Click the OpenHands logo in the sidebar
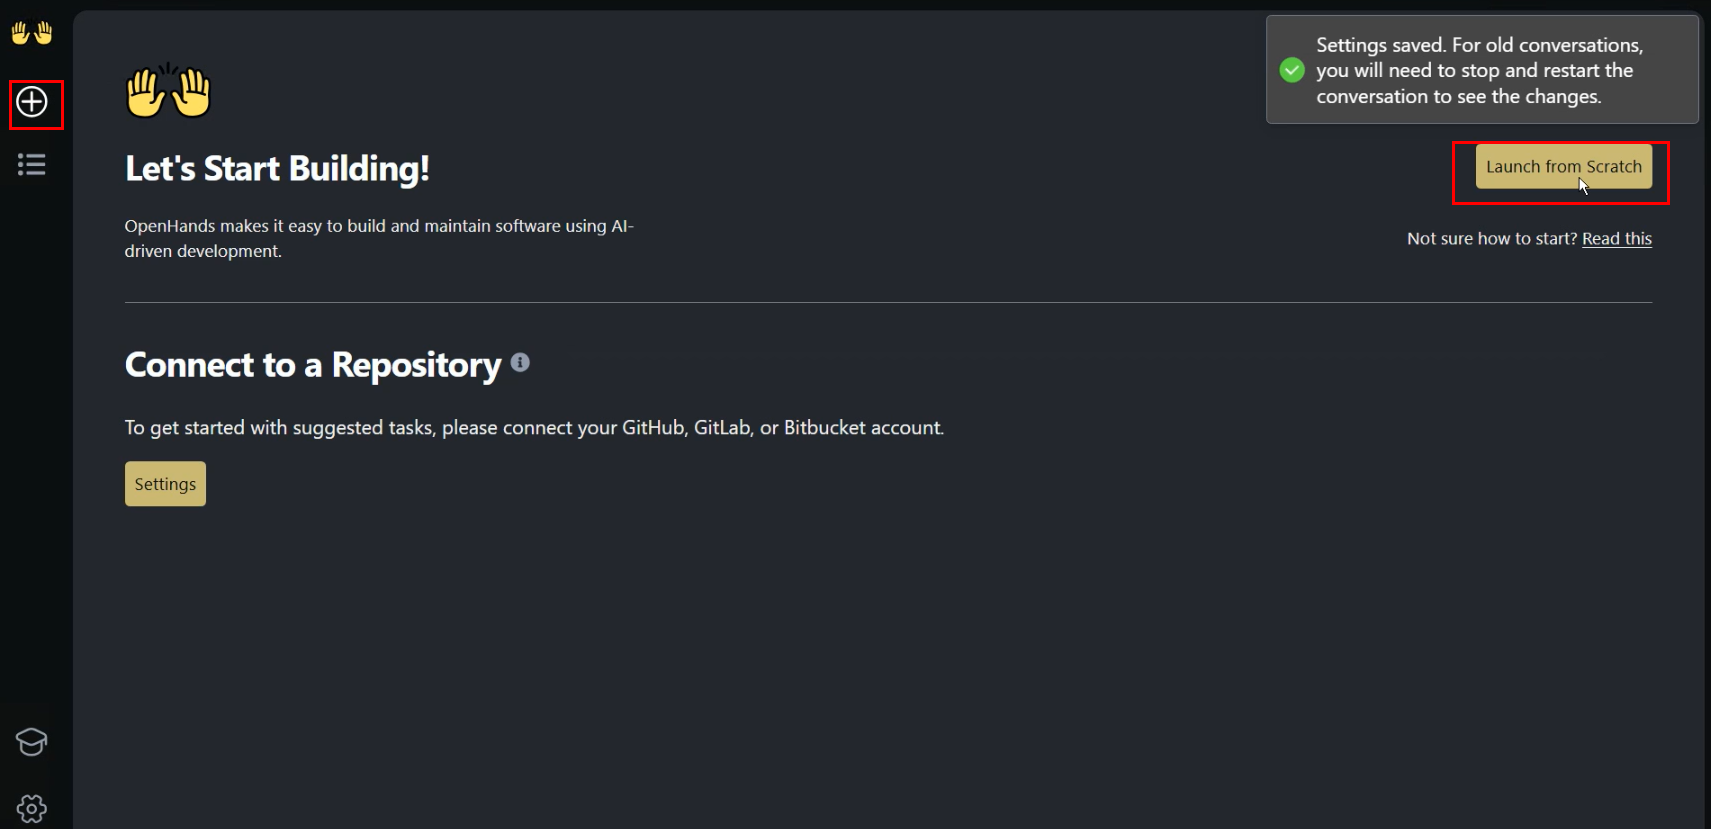The height and width of the screenshot is (829, 1711). 31,33
